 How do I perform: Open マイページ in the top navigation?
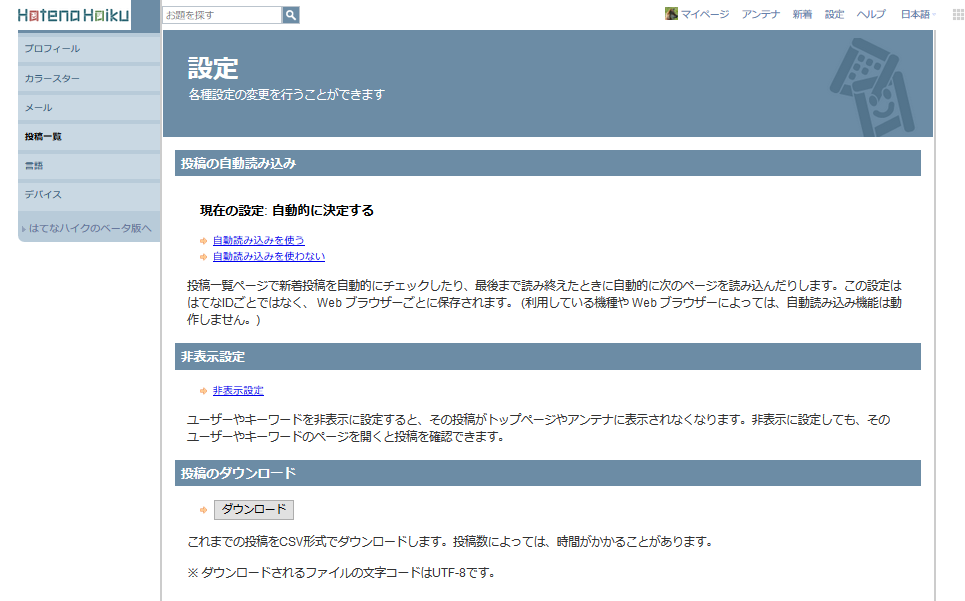coord(705,14)
